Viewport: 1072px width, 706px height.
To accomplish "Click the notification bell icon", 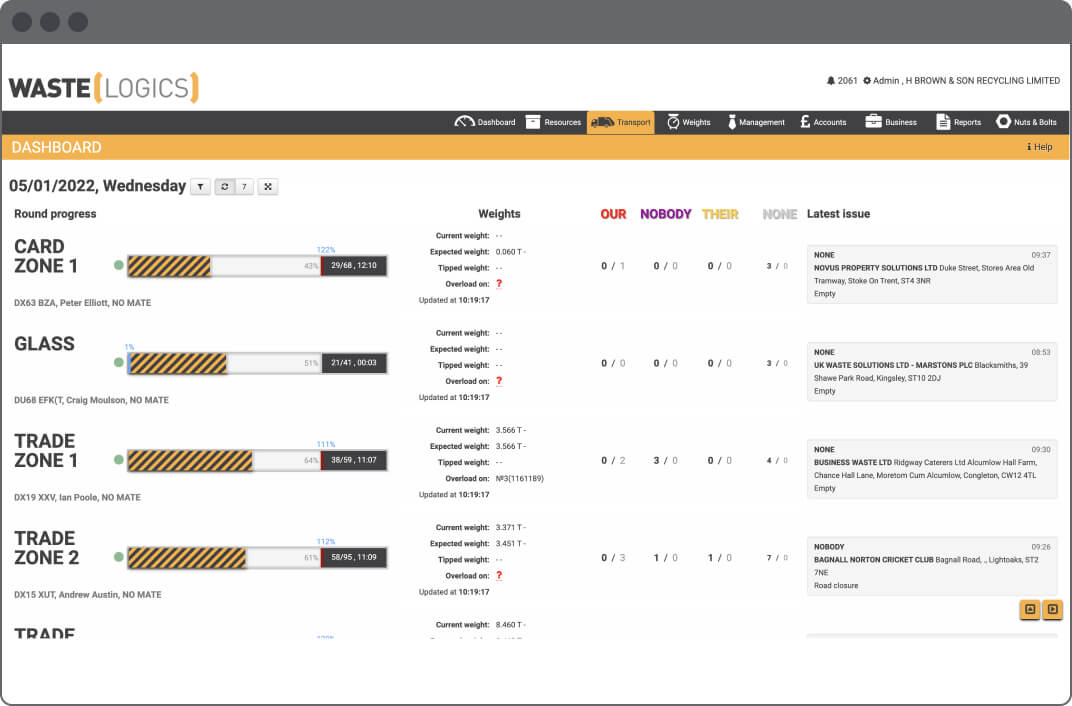I will coord(831,81).
